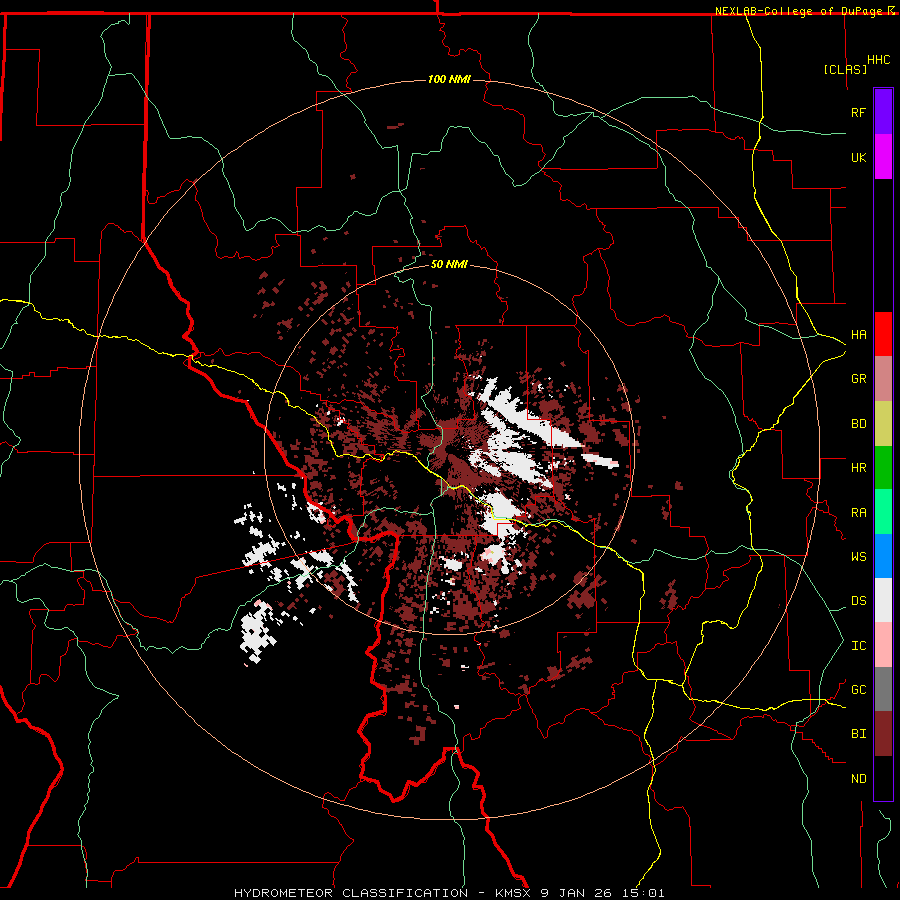
Task: Click the HA legend label
Action: pos(858,334)
